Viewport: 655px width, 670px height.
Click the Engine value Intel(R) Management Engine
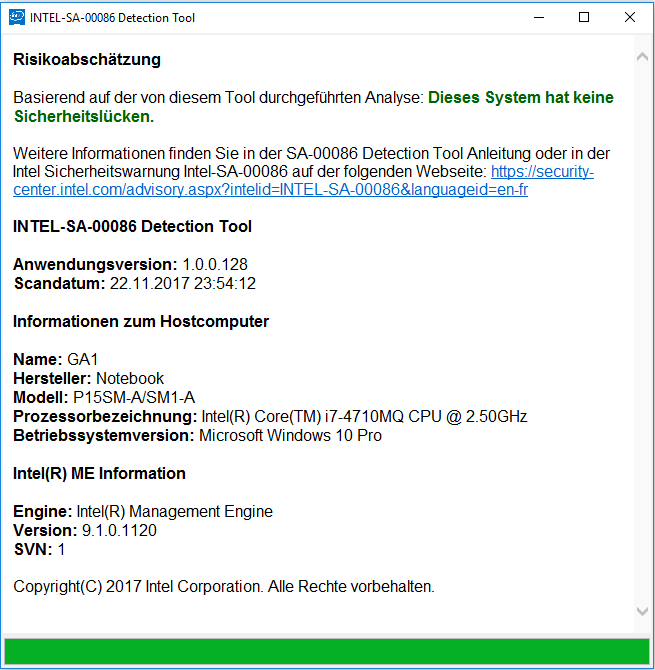point(174,511)
